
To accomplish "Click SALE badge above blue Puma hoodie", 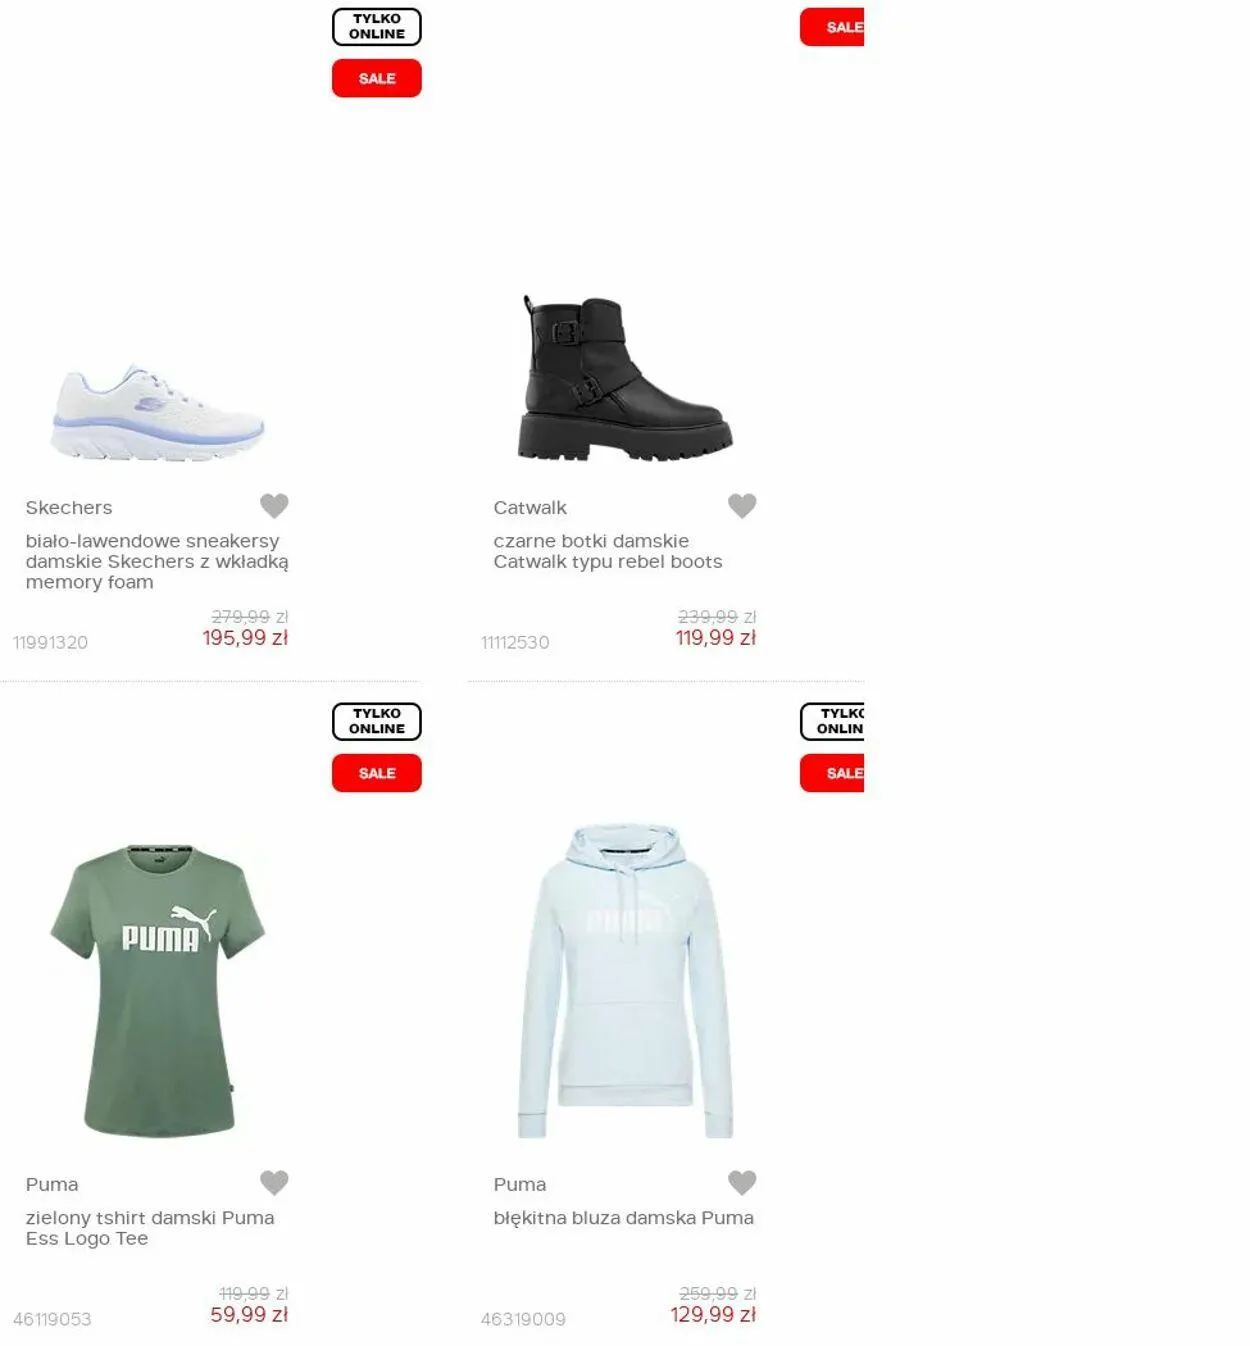I will (832, 773).
